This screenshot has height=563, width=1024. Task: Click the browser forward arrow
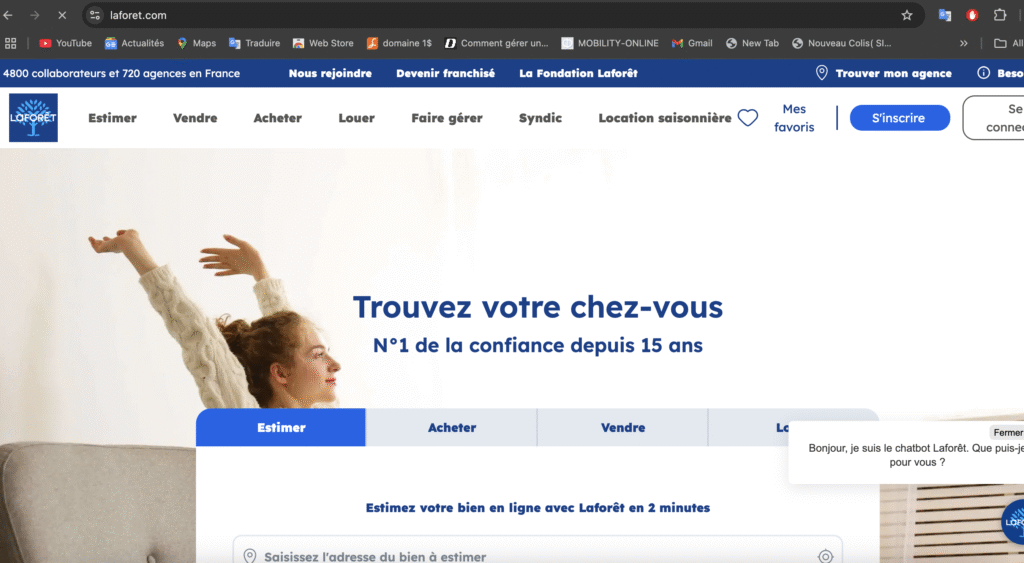pos(35,15)
